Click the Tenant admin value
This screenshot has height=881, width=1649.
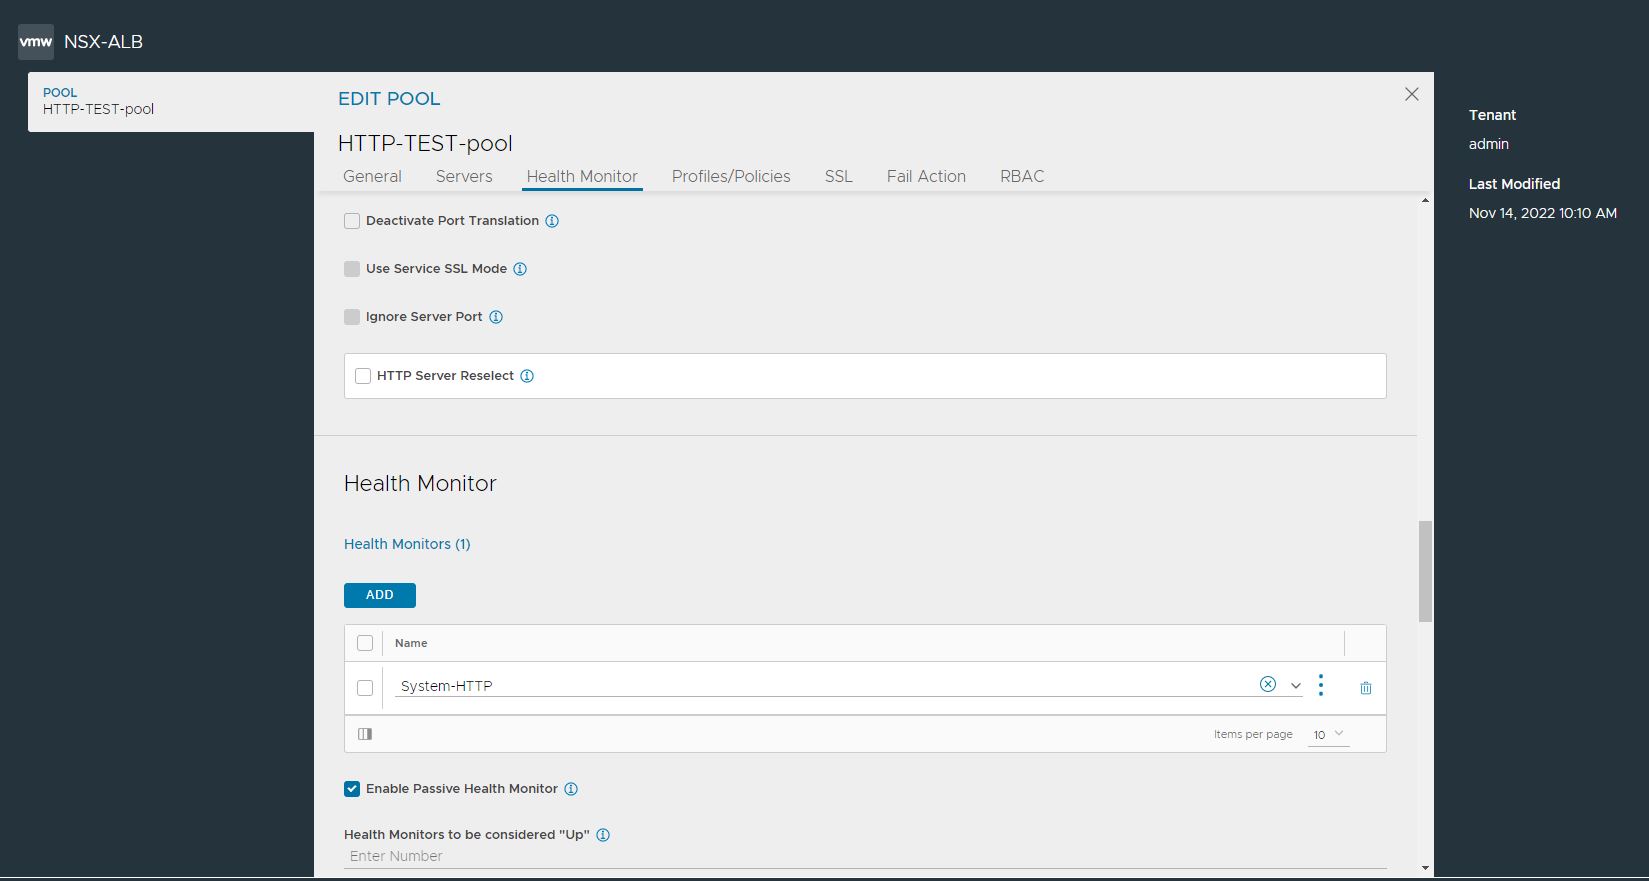1489,144
